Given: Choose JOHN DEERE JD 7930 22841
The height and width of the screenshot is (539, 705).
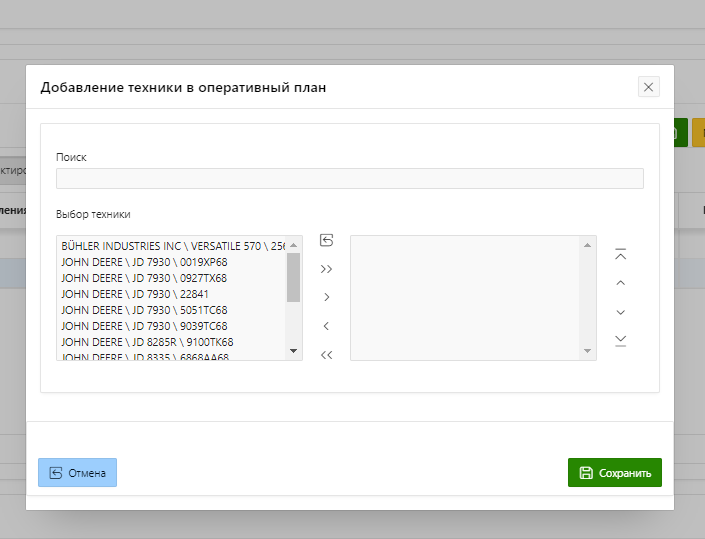Looking at the screenshot, I should tap(134, 294).
